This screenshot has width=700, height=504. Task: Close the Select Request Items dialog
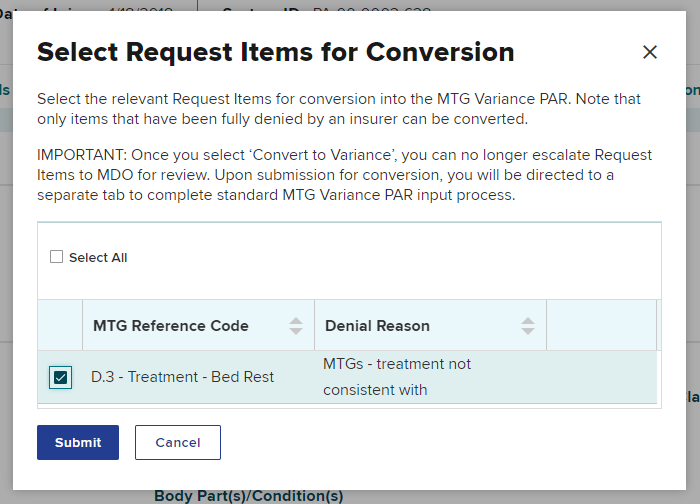pos(650,52)
